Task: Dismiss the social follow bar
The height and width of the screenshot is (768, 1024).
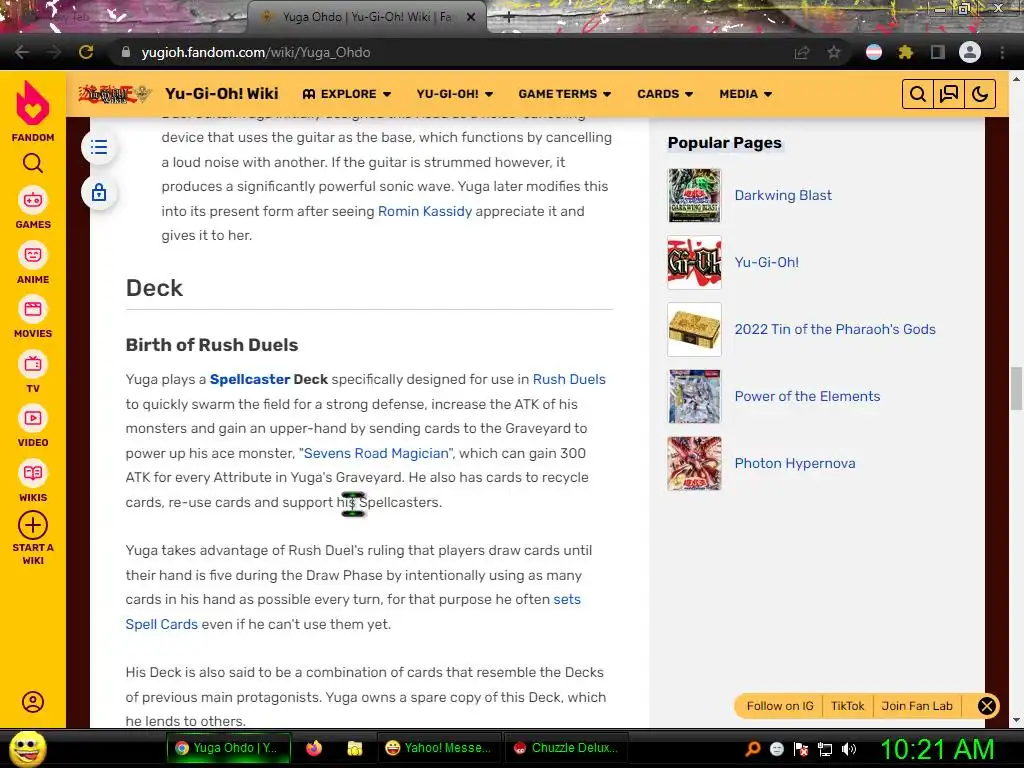Action: pyautogui.click(x=987, y=706)
